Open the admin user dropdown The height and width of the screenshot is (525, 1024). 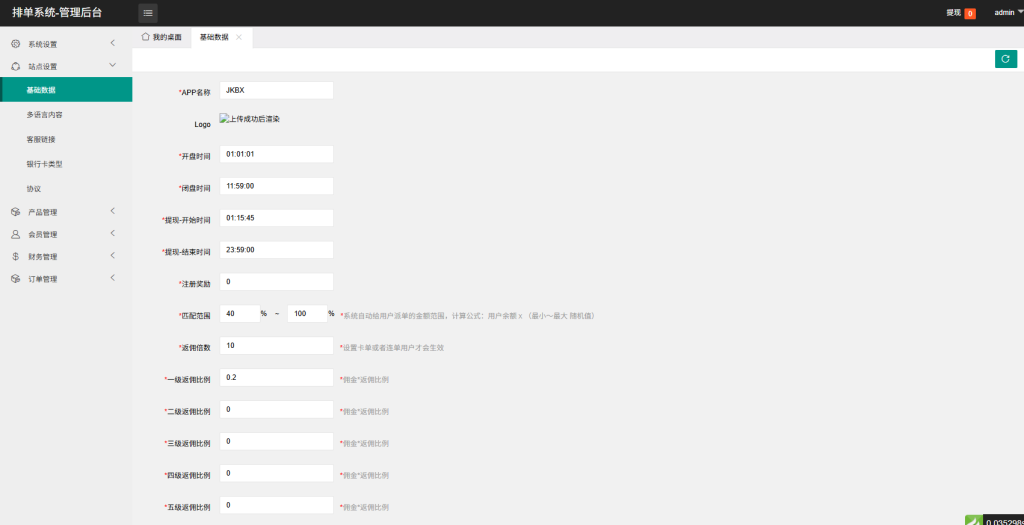pos(1008,13)
